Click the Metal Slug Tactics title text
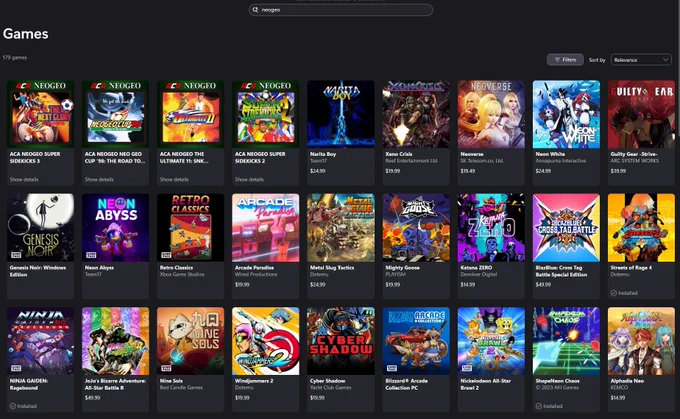 point(332,268)
